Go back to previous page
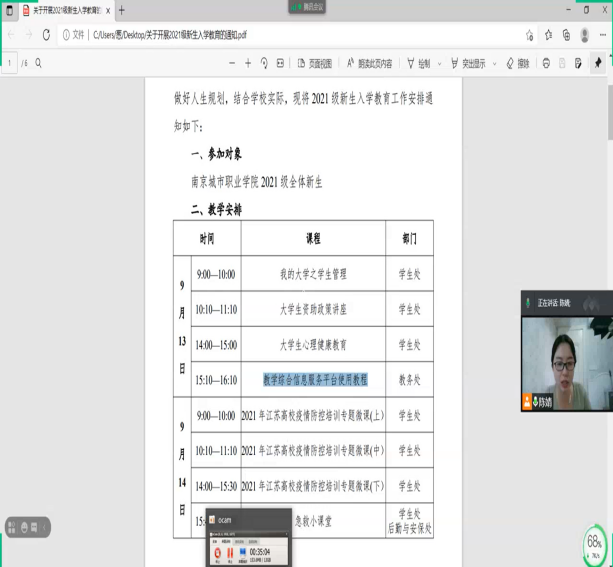613x567 pixels. click(x=11, y=35)
